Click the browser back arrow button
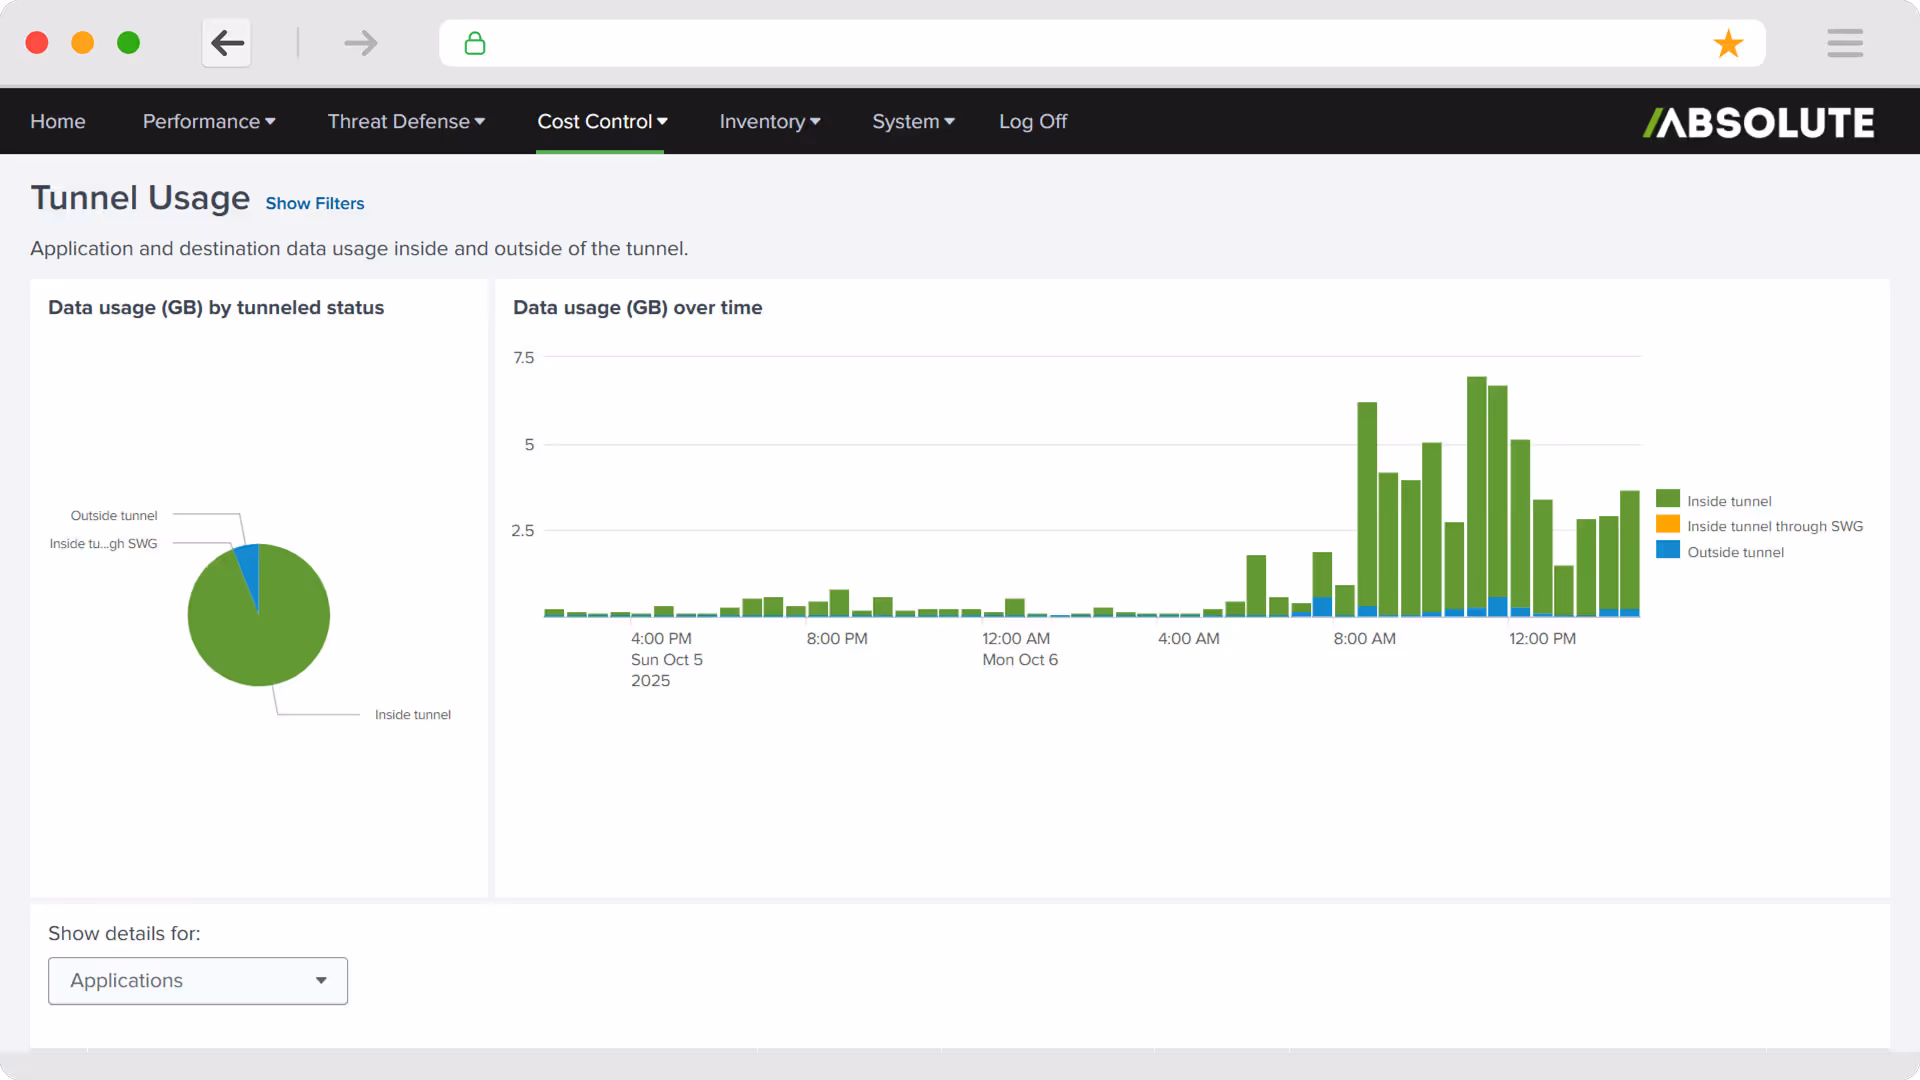This screenshot has height=1080, width=1920. pos(227,43)
